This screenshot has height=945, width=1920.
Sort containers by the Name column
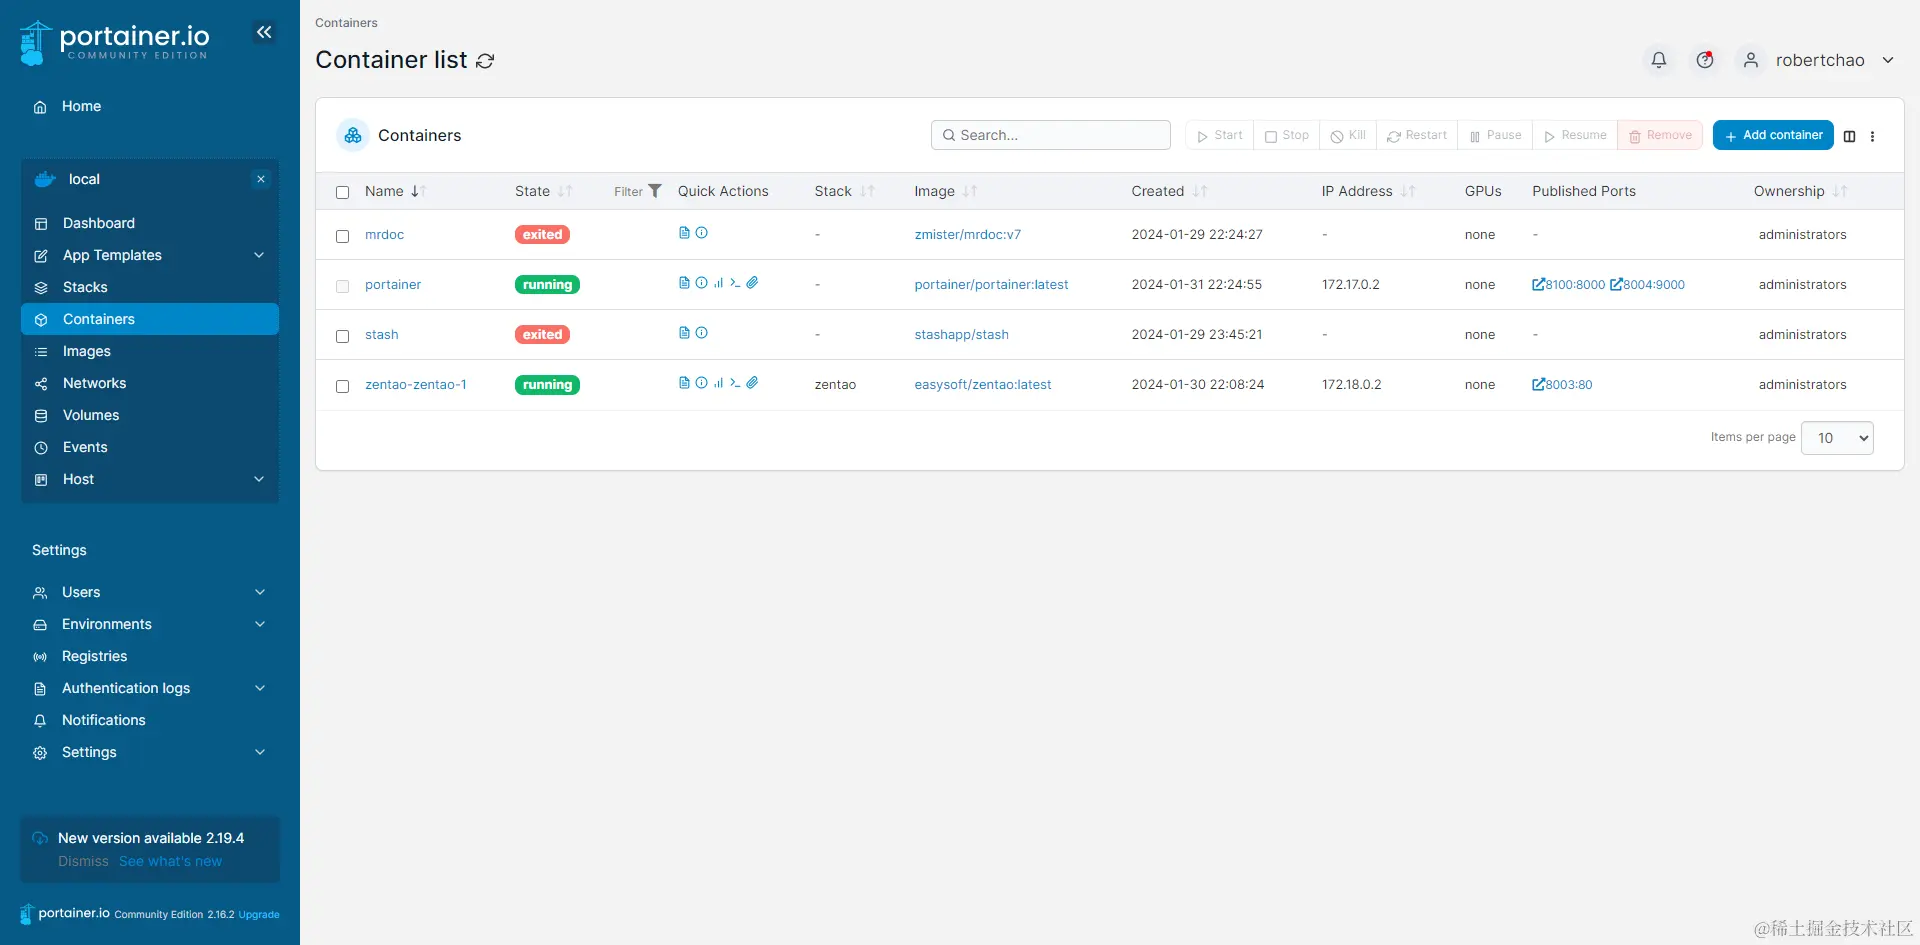tap(395, 191)
